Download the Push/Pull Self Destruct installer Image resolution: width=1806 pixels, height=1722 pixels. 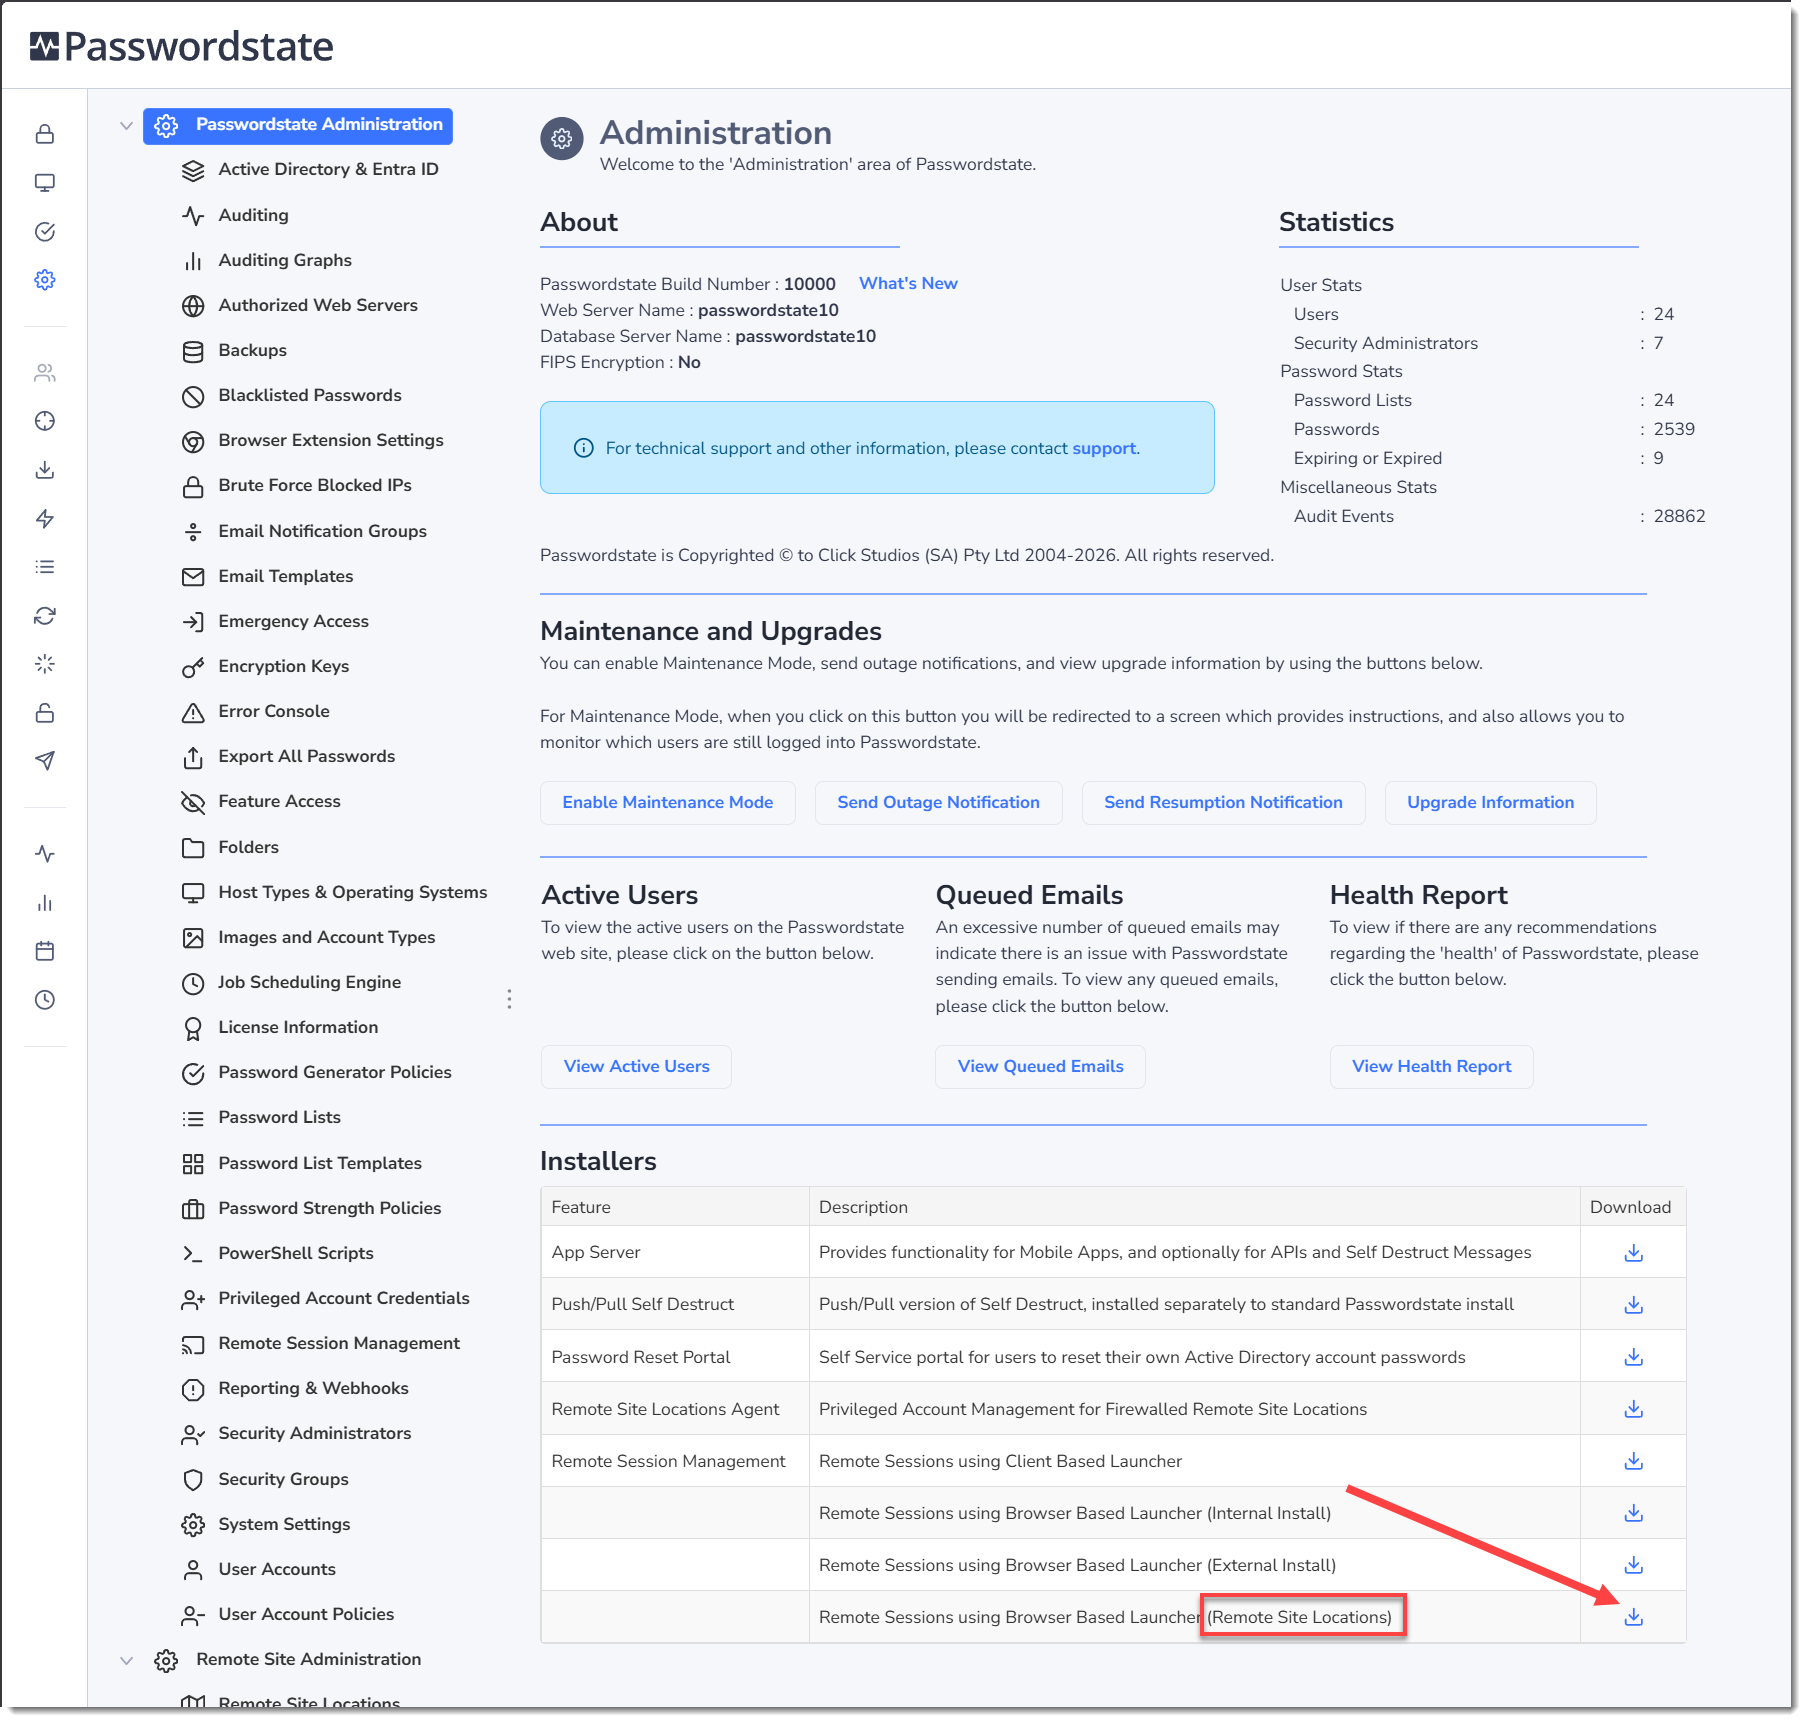click(1634, 1305)
